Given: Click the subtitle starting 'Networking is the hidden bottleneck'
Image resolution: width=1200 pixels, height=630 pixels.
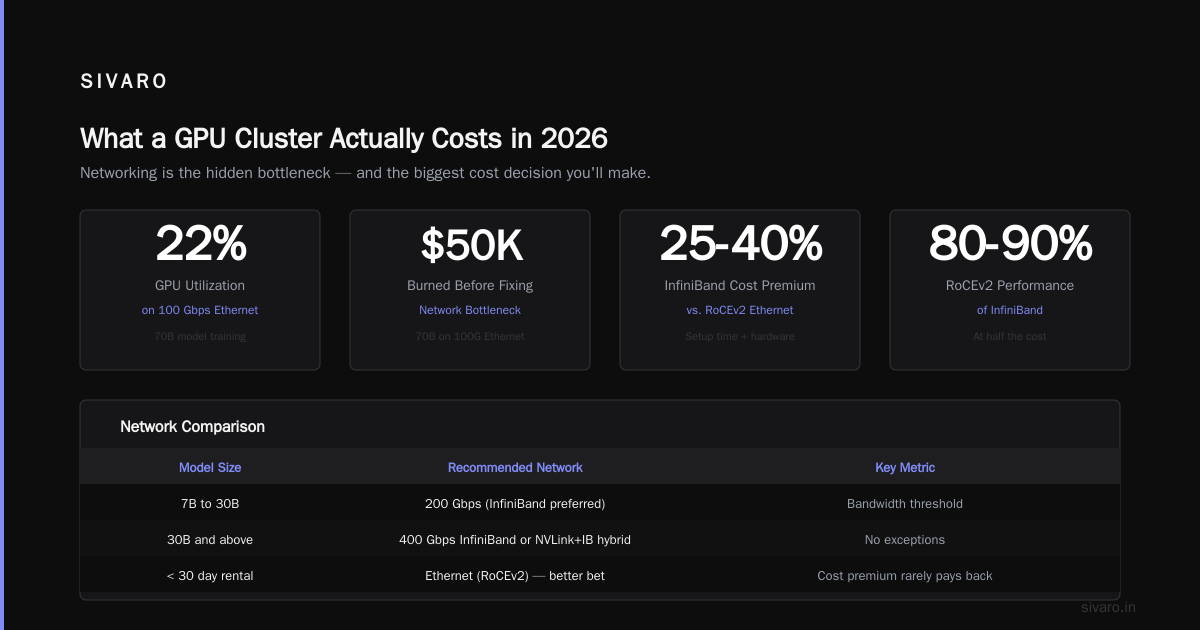Looking at the screenshot, I should (x=365, y=173).
